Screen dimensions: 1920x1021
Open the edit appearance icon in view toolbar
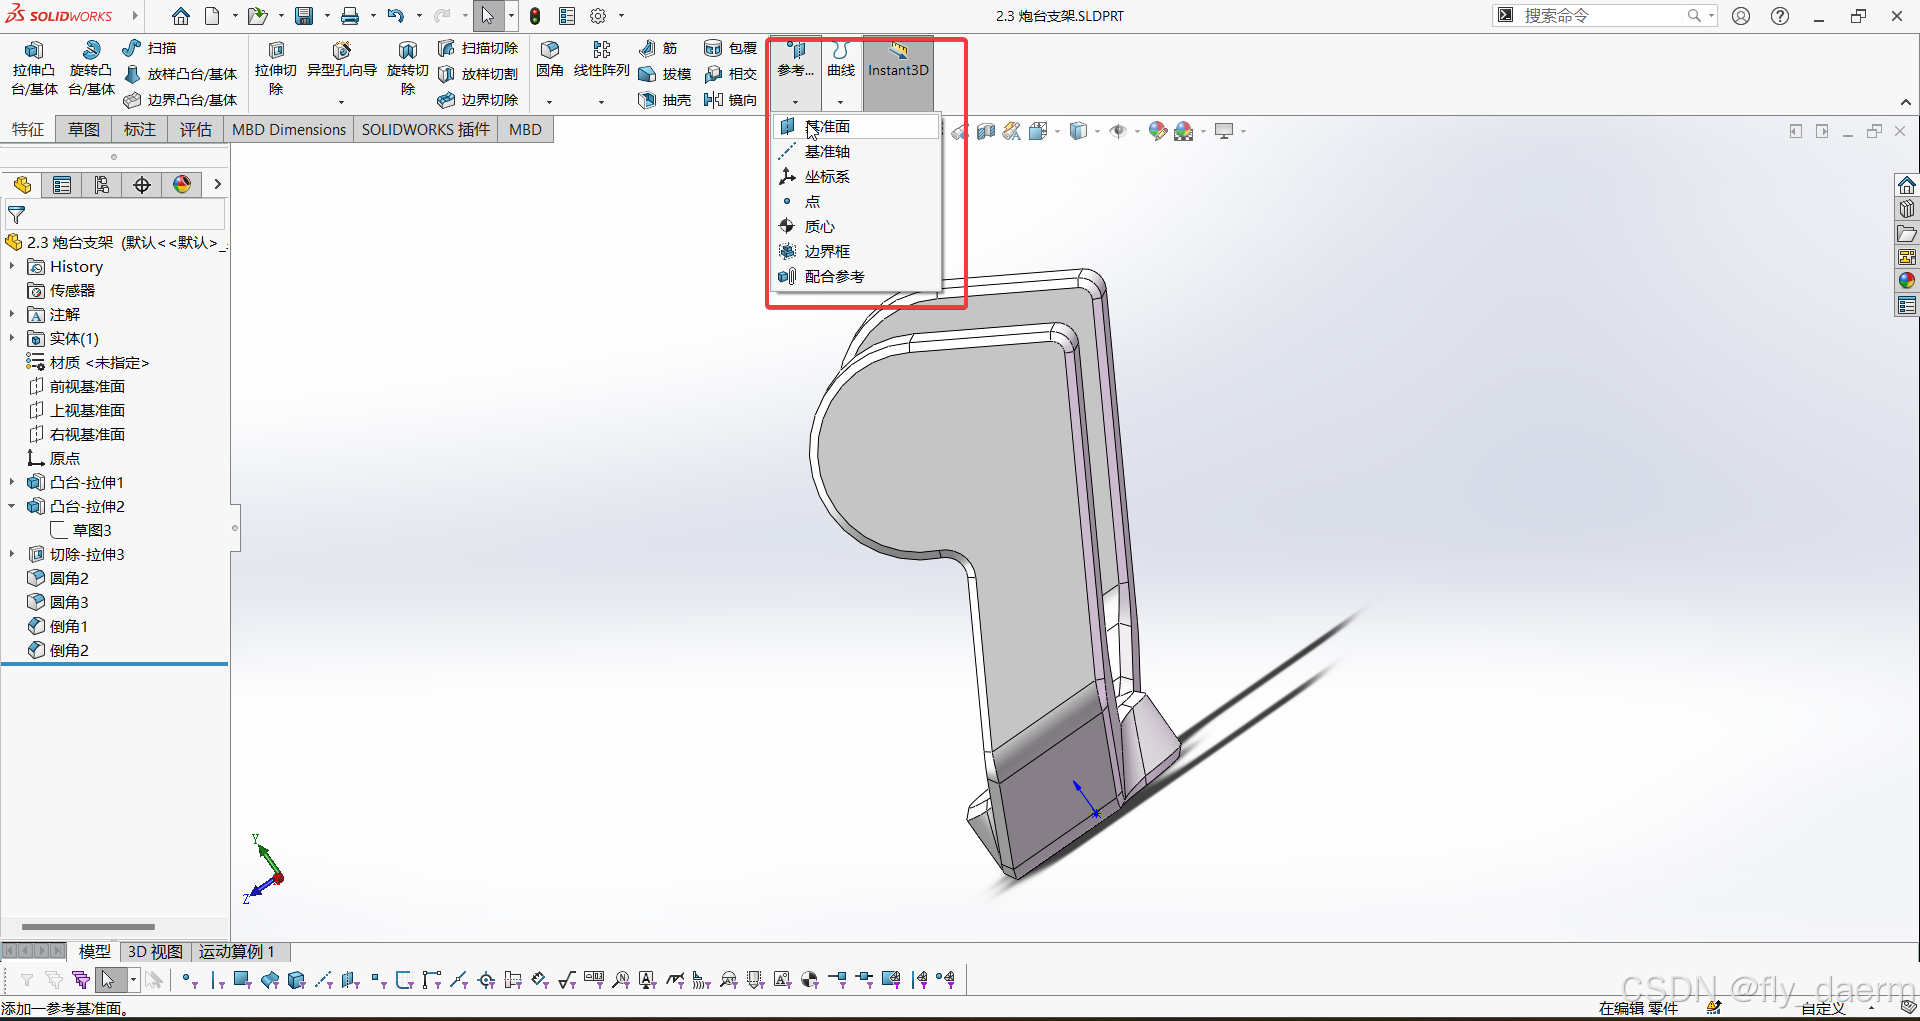pyautogui.click(x=1158, y=131)
